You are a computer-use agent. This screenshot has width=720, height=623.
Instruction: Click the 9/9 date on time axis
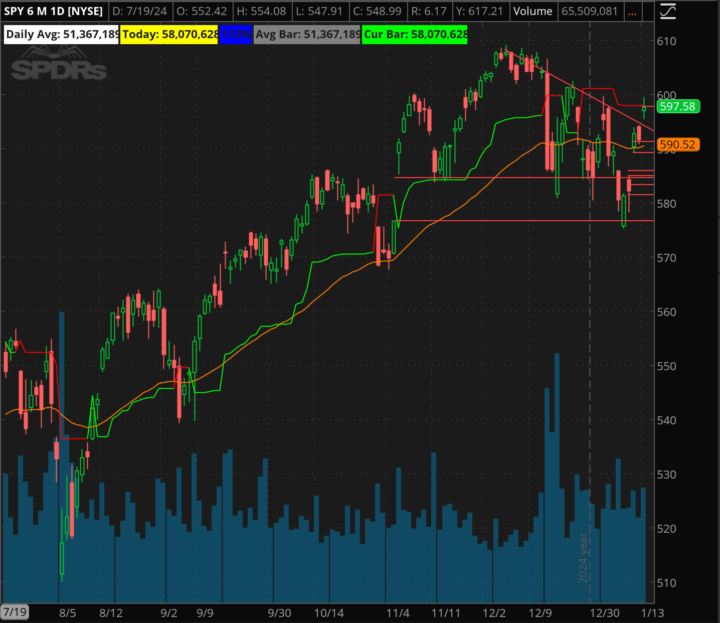pyautogui.click(x=205, y=613)
